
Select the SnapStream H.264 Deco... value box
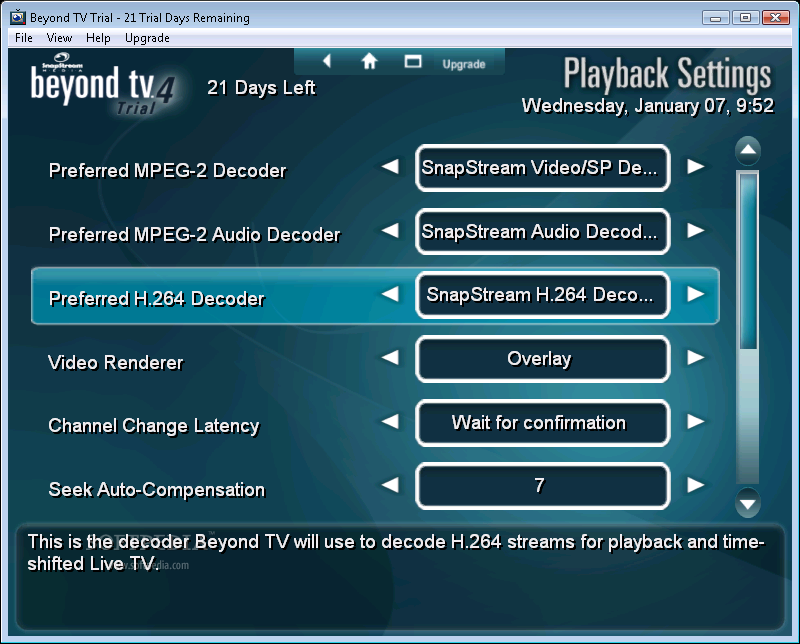point(542,295)
